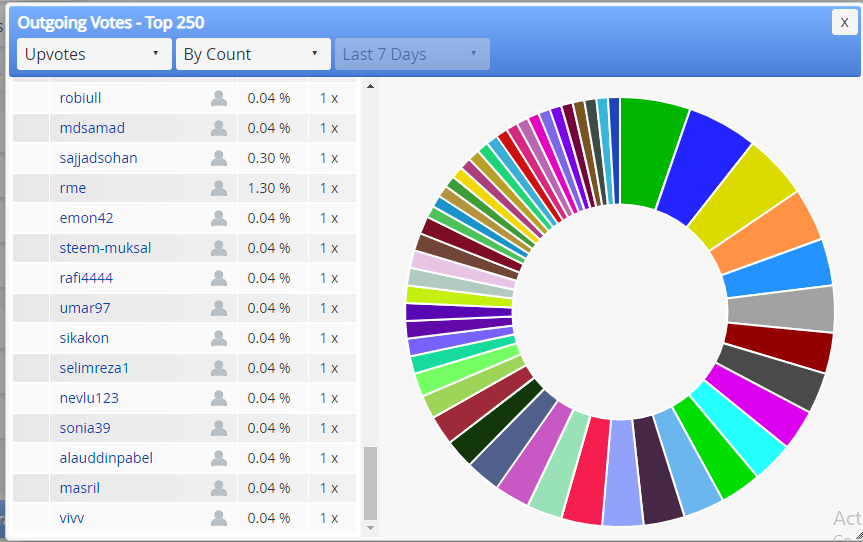Open sajjadsohan account link

coord(99,158)
